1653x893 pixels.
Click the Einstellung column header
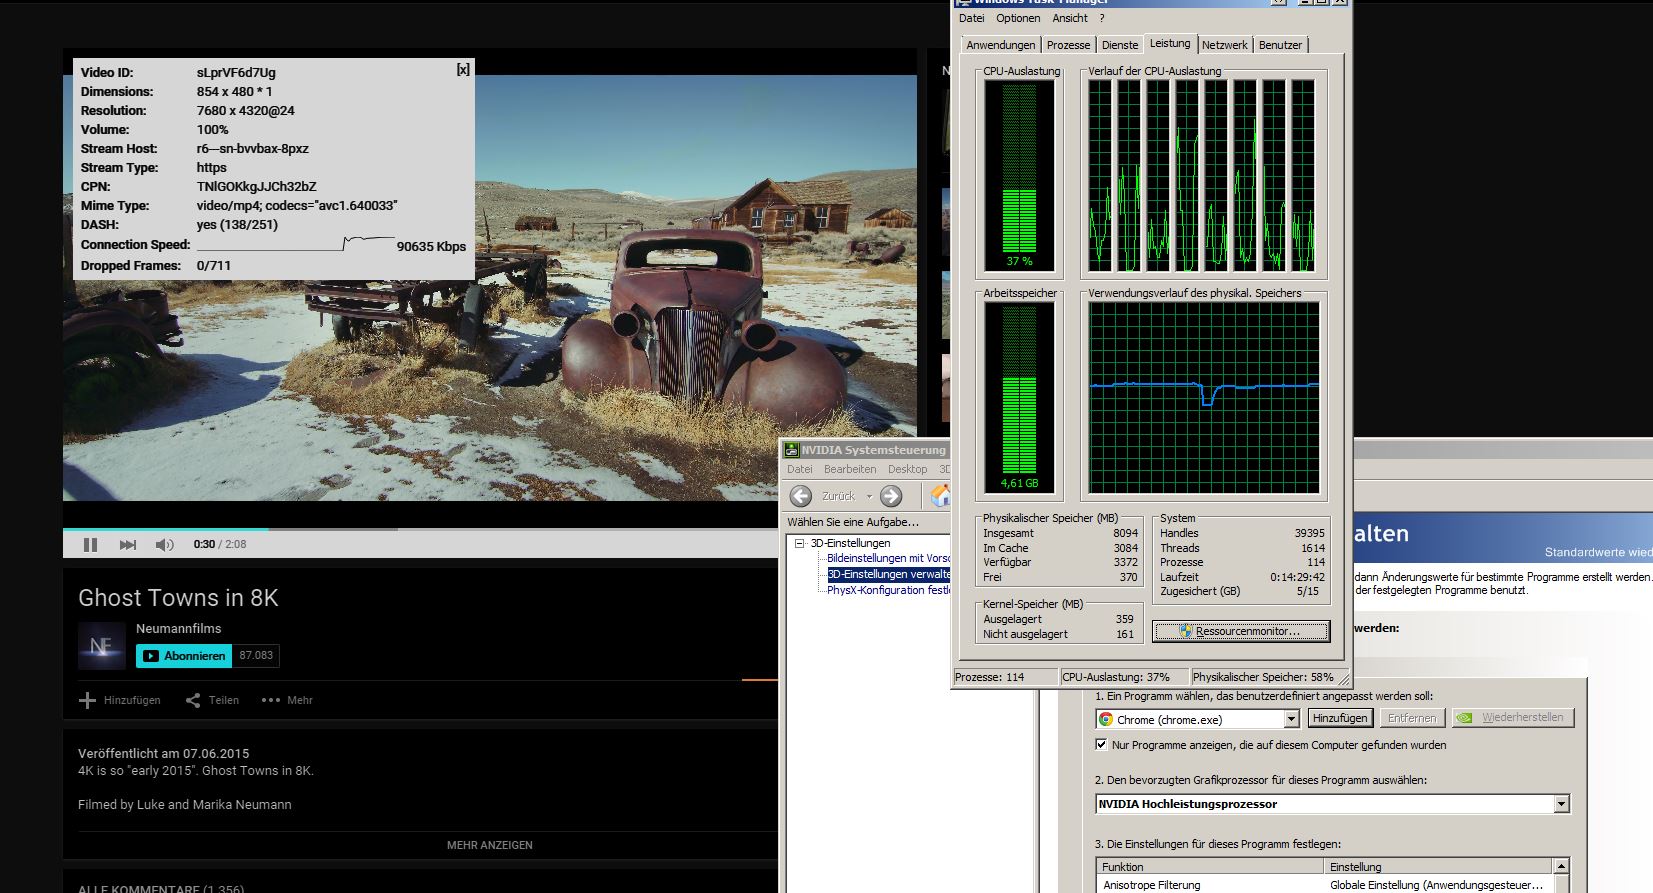pos(1438,867)
